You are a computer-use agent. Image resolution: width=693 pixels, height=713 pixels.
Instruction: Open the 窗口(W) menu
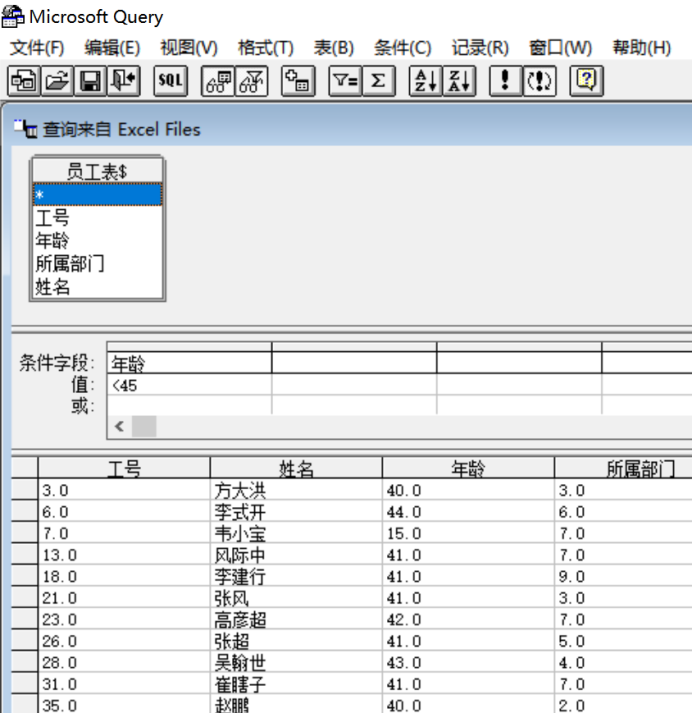click(560, 48)
